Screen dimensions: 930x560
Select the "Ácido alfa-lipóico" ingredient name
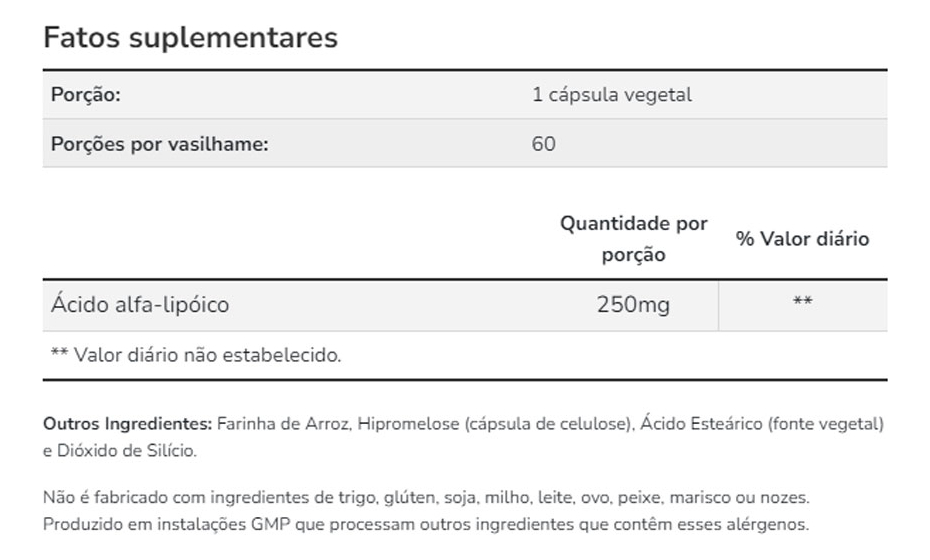tap(140, 304)
